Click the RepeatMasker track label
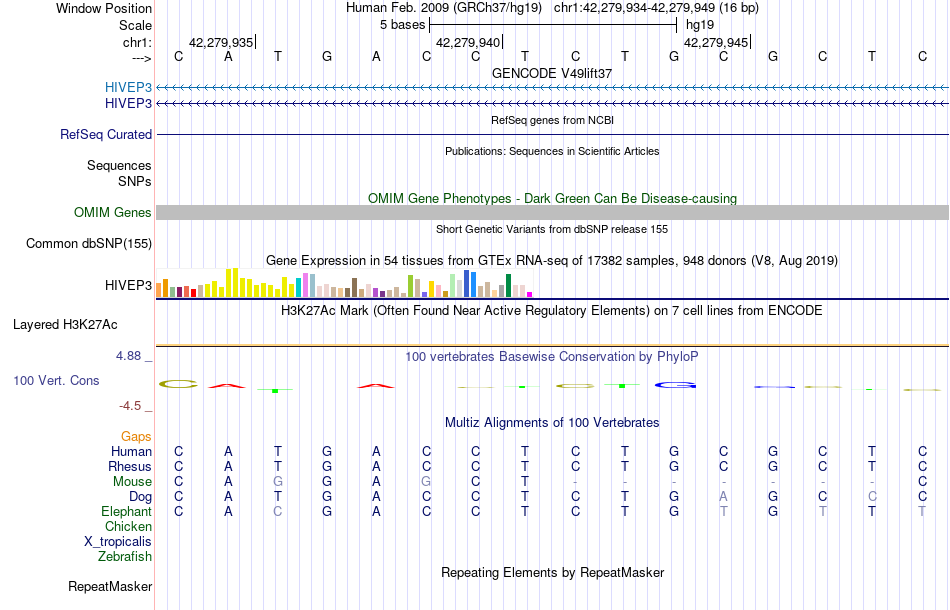Screen dimensions: 950x610 110,586
